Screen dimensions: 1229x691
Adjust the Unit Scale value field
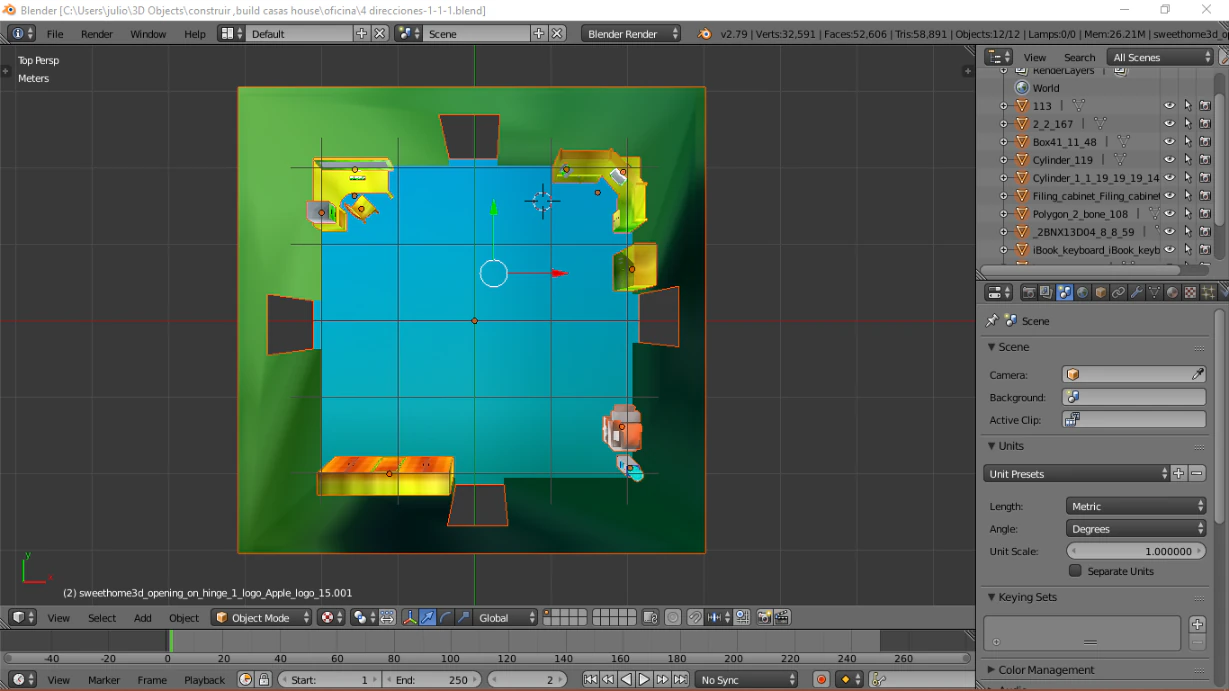[x=1136, y=551]
